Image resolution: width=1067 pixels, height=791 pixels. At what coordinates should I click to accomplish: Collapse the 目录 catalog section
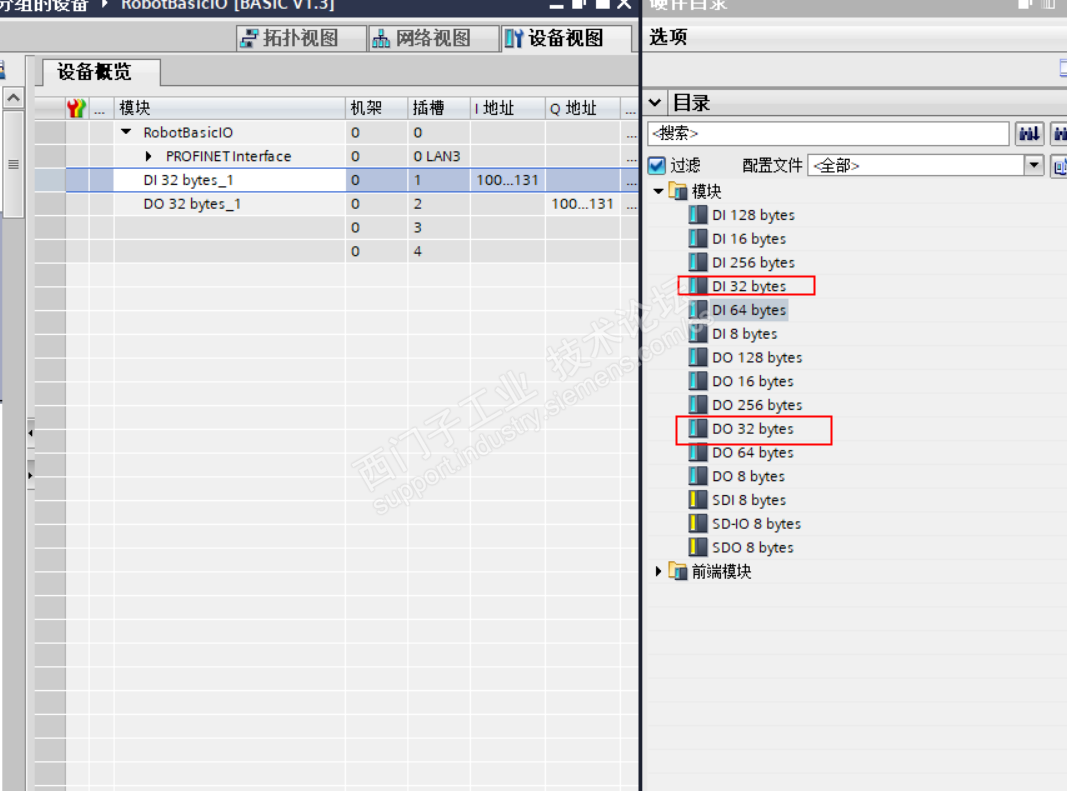click(655, 103)
